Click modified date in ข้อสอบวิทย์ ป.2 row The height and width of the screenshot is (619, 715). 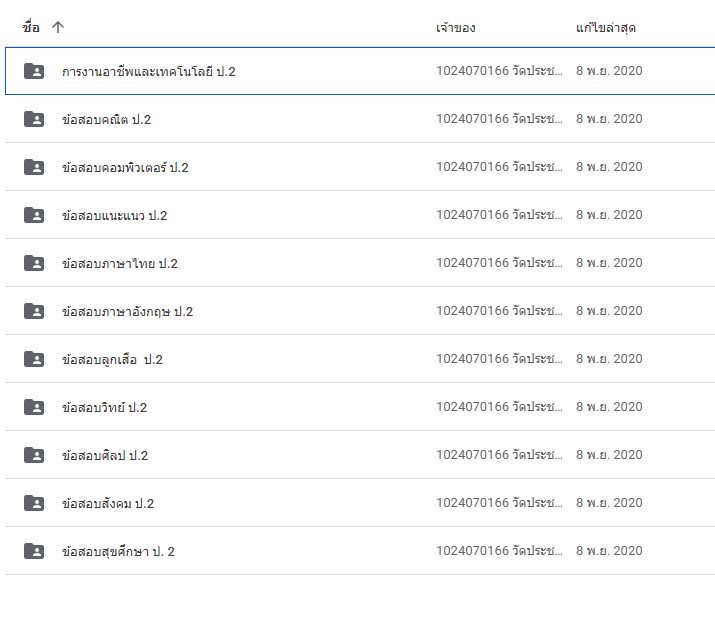(609, 407)
